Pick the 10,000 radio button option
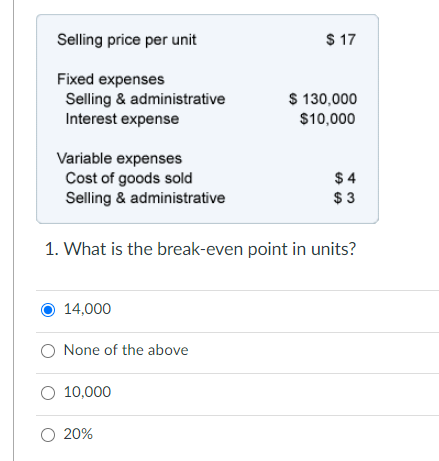This screenshot has height=461, width=439. point(48,393)
